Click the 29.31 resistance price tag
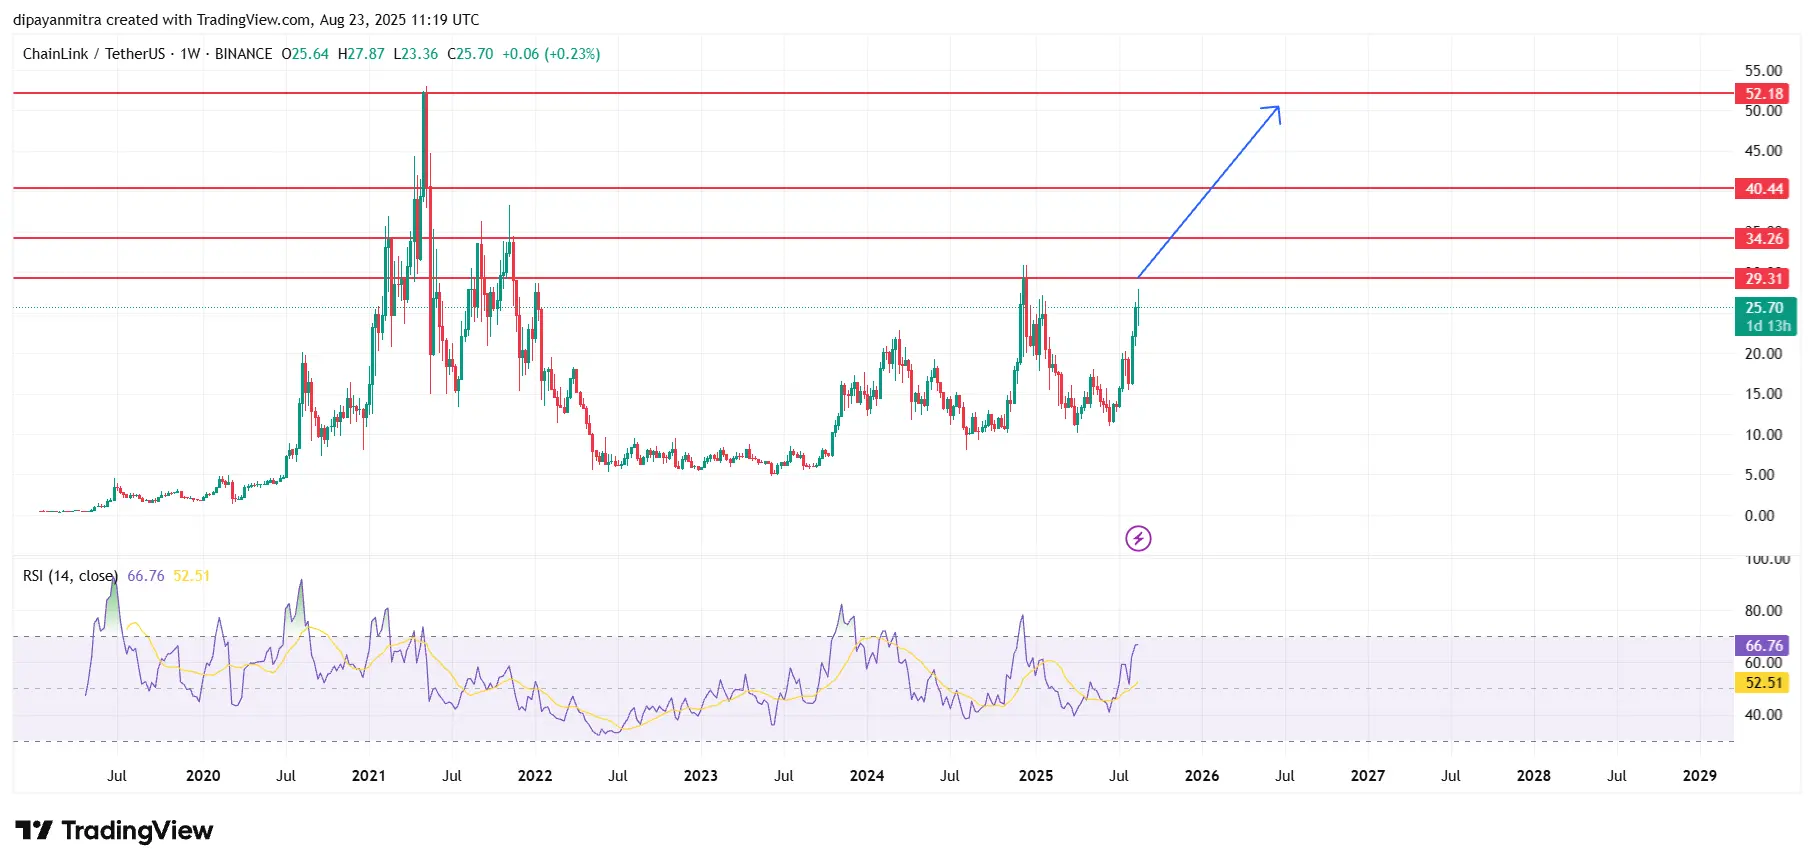 tap(1763, 279)
